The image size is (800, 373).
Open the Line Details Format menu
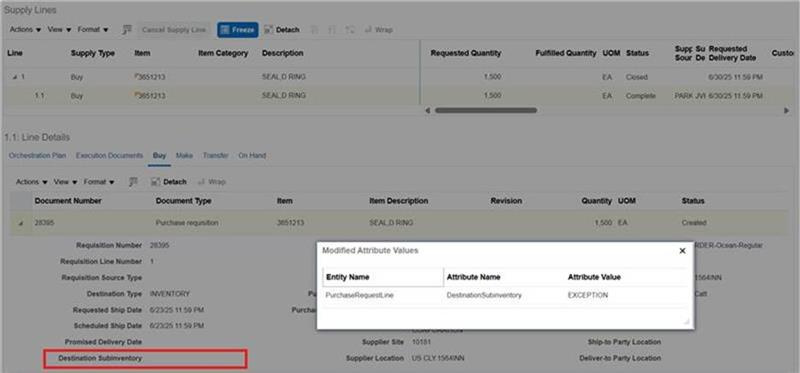(99, 182)
